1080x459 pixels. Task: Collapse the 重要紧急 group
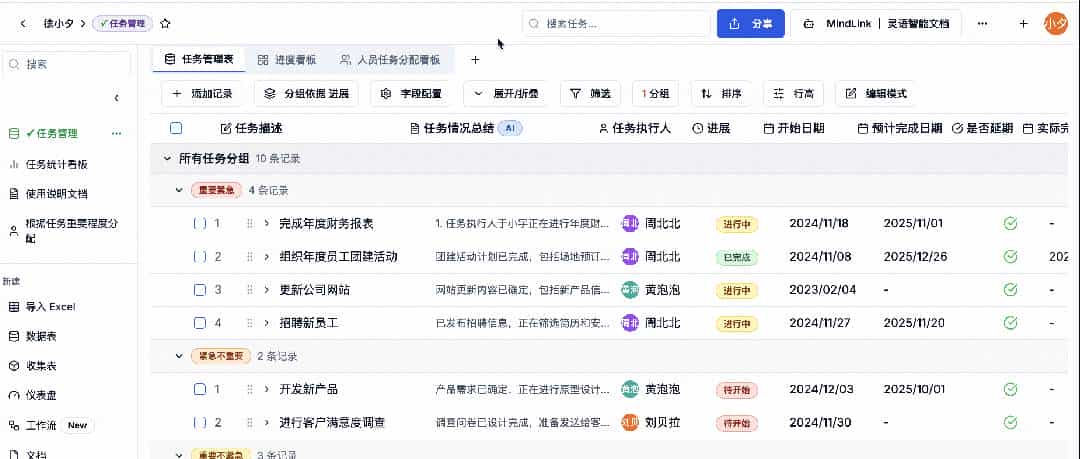[x=179, y=190]
